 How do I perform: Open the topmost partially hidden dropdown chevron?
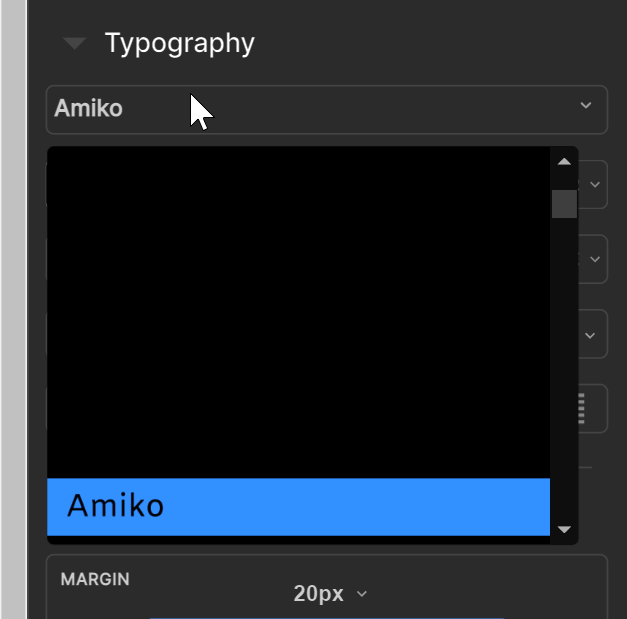coord(595,185)
